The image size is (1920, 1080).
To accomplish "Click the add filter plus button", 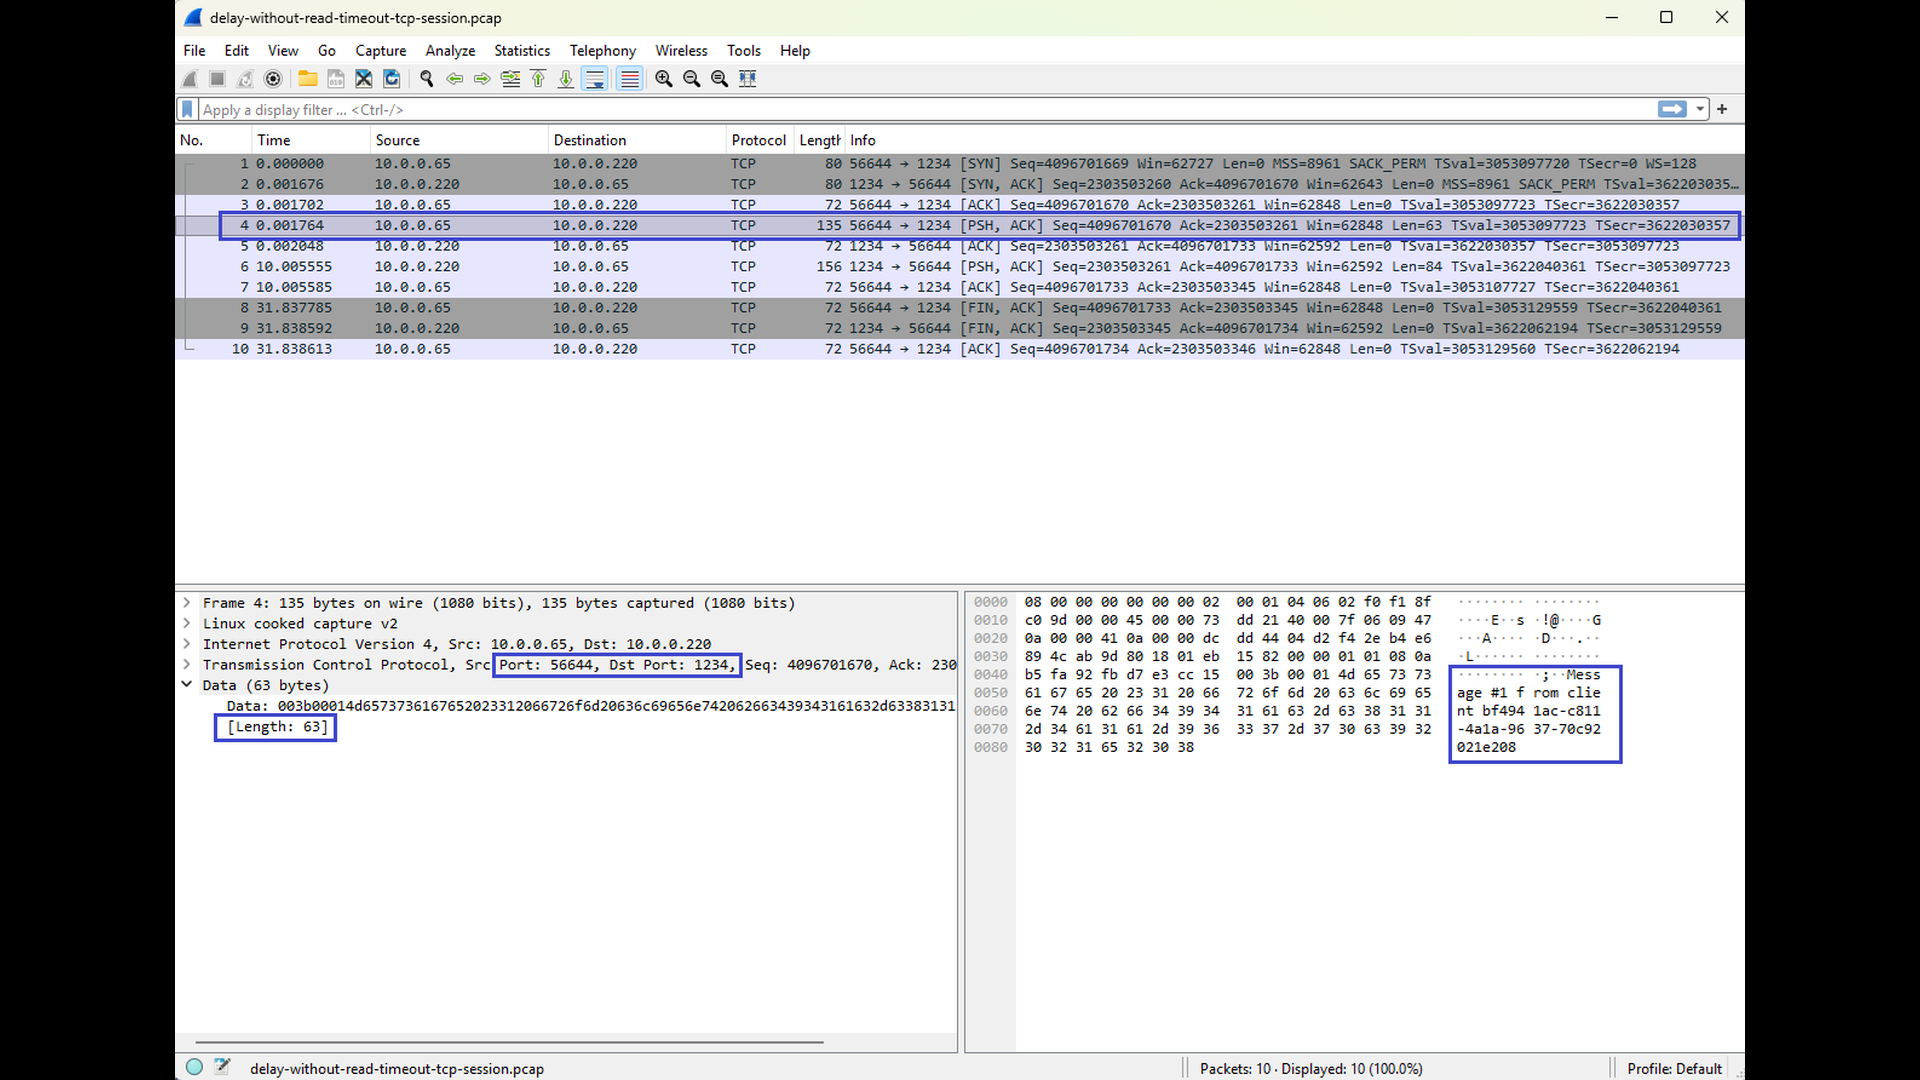I will tap(1722, 110).
